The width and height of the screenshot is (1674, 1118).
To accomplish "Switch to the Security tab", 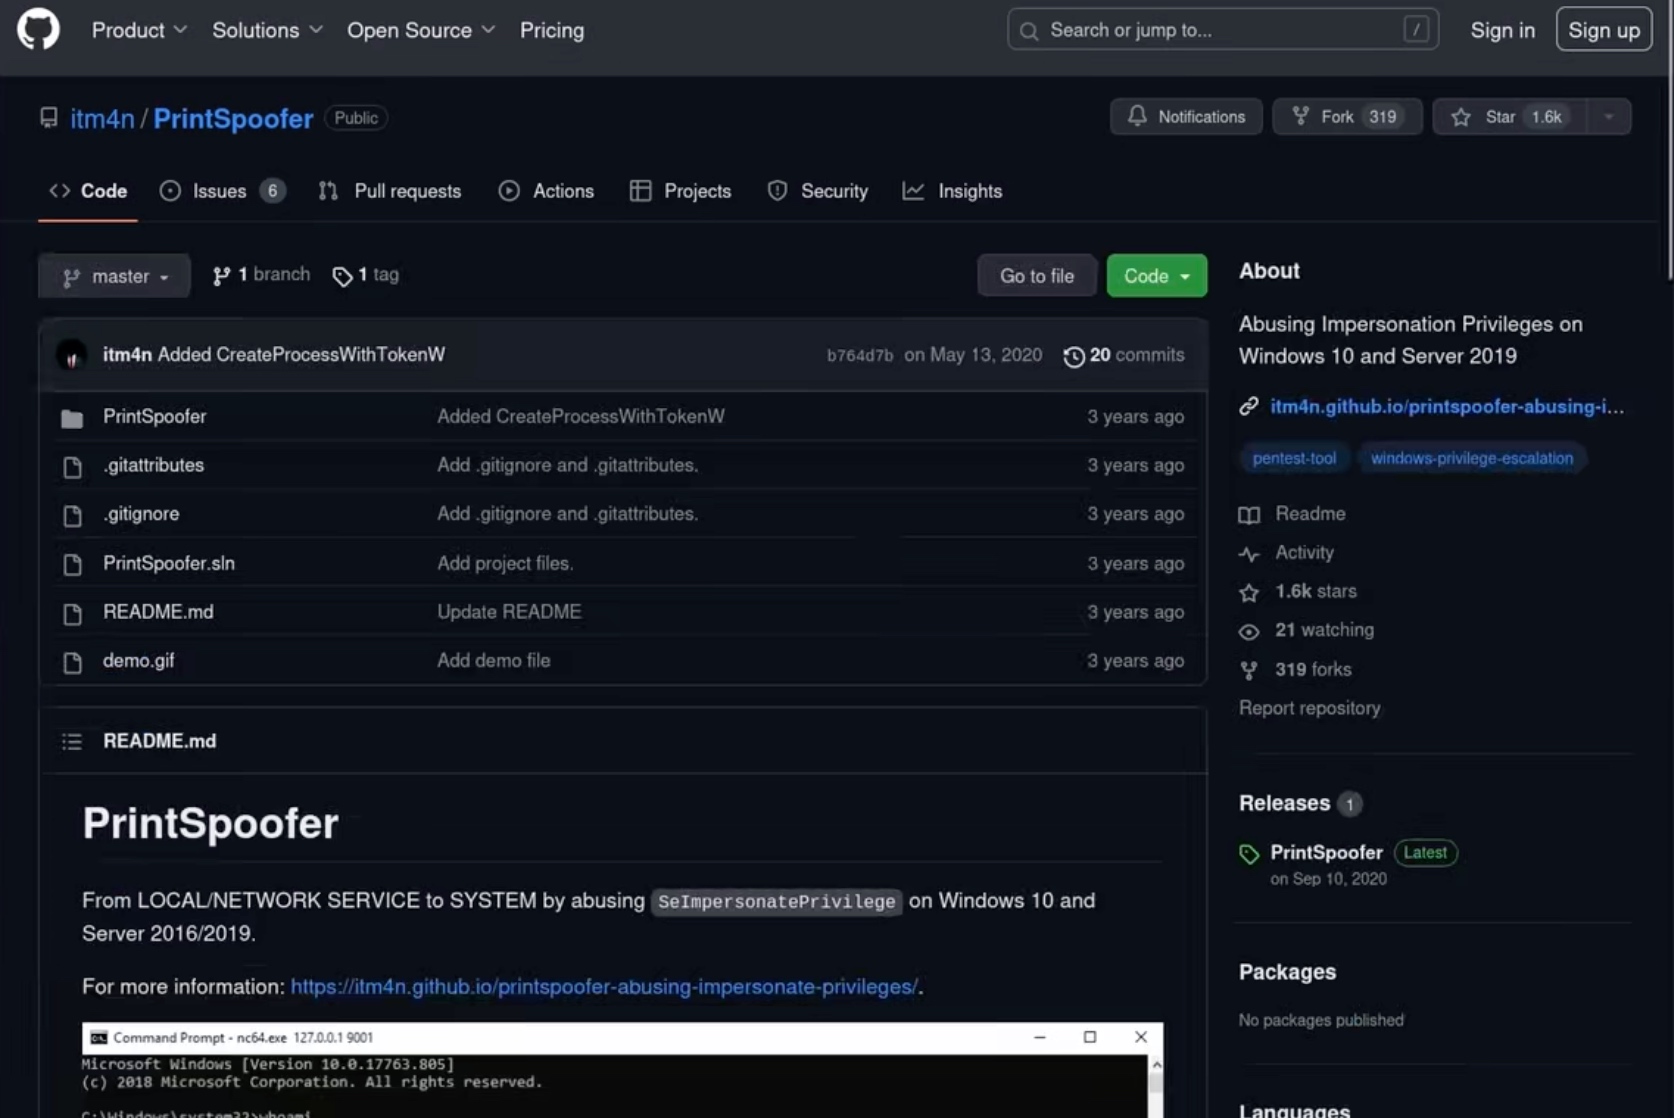I will click(817, 191).
